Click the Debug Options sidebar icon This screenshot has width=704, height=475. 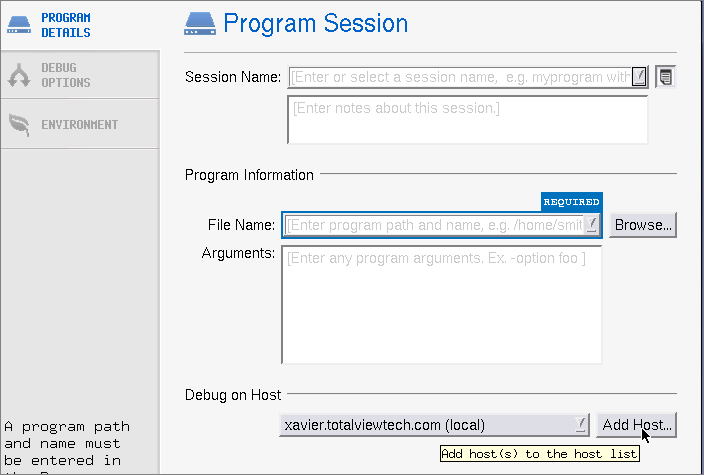pyautogui.click(x=19, y=75)
